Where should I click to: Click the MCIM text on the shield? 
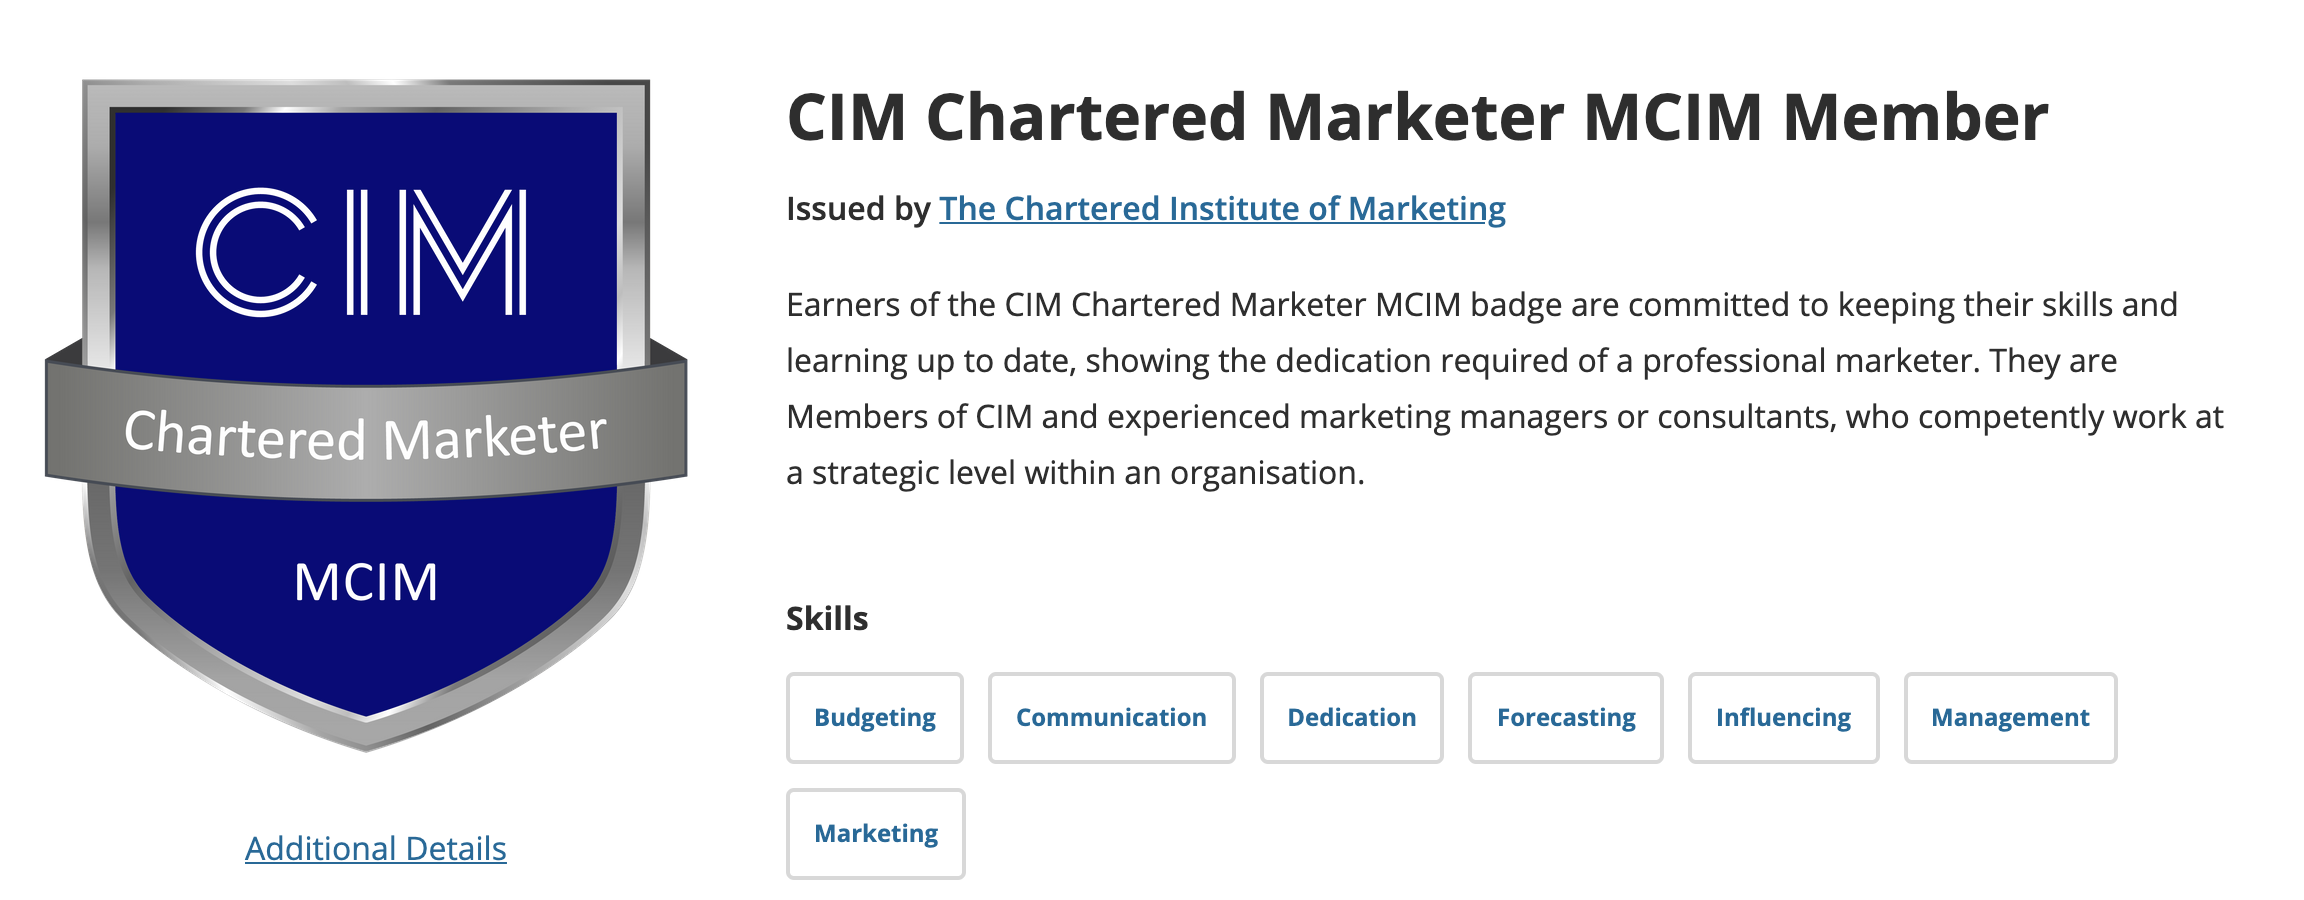pos(366,582)
